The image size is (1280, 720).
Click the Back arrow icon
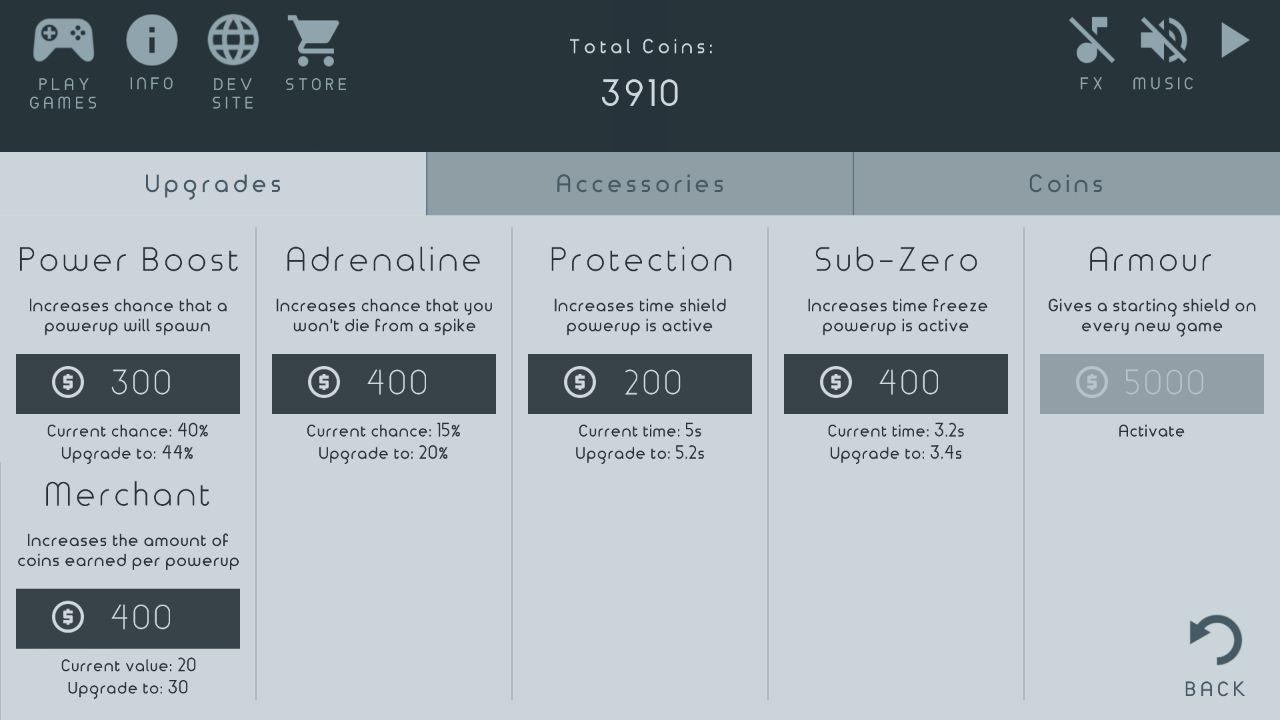click(1215, 641)
